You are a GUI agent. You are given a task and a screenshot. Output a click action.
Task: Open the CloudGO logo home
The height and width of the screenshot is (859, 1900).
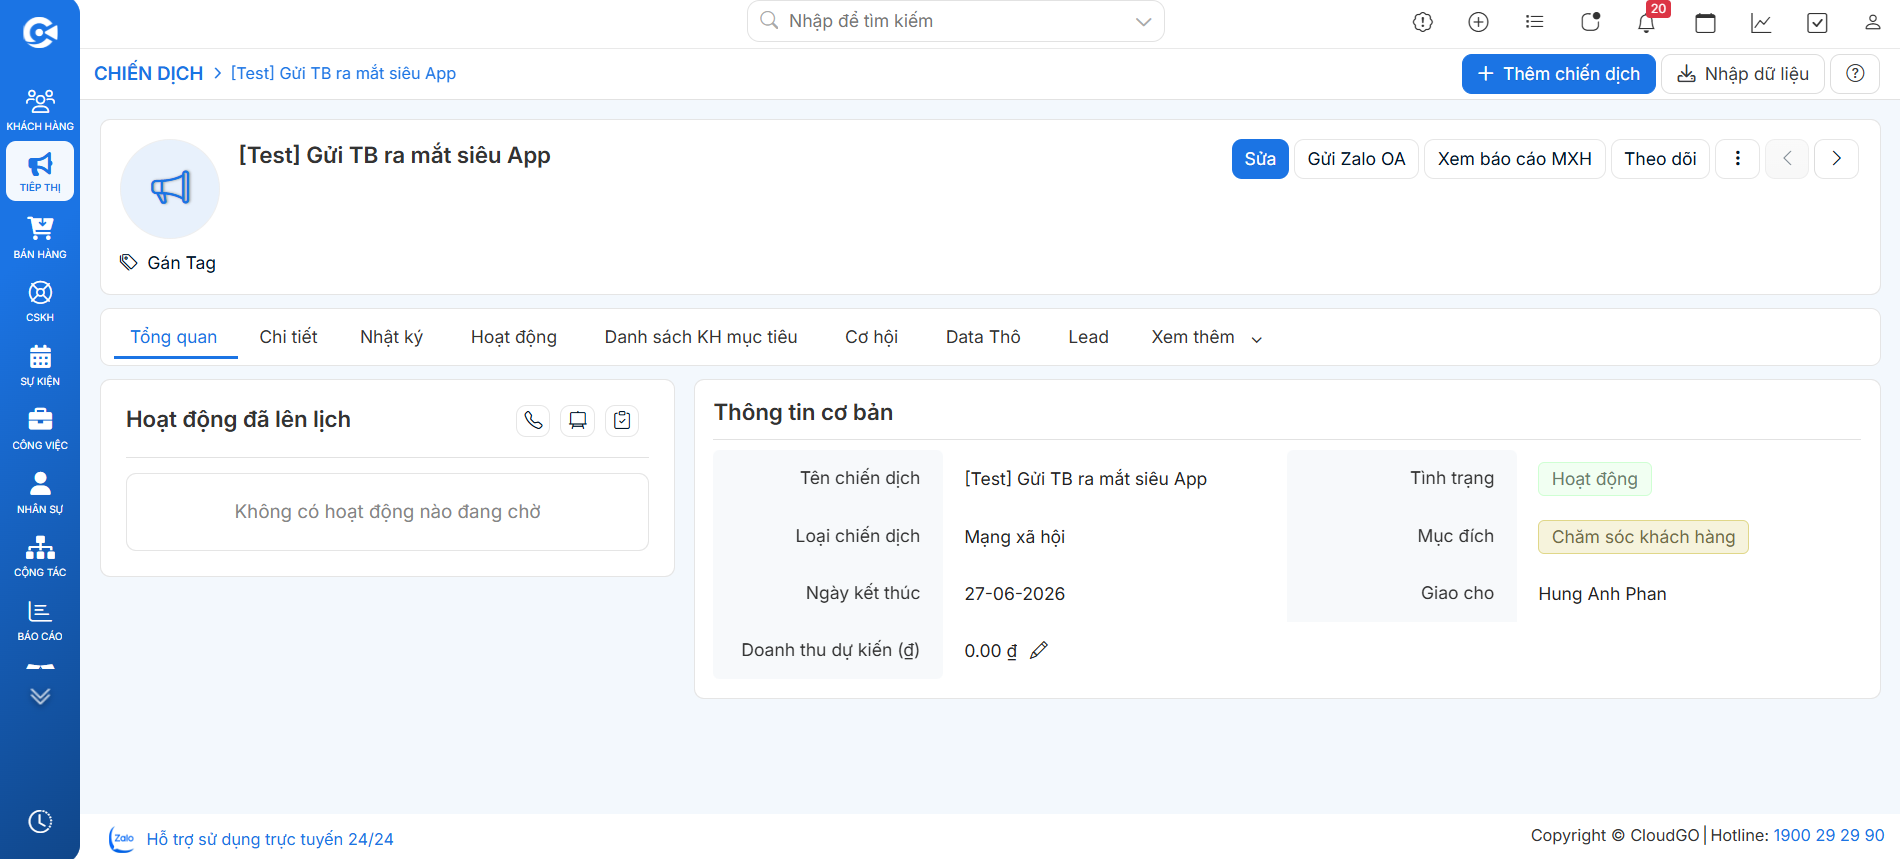click(40, 33)
